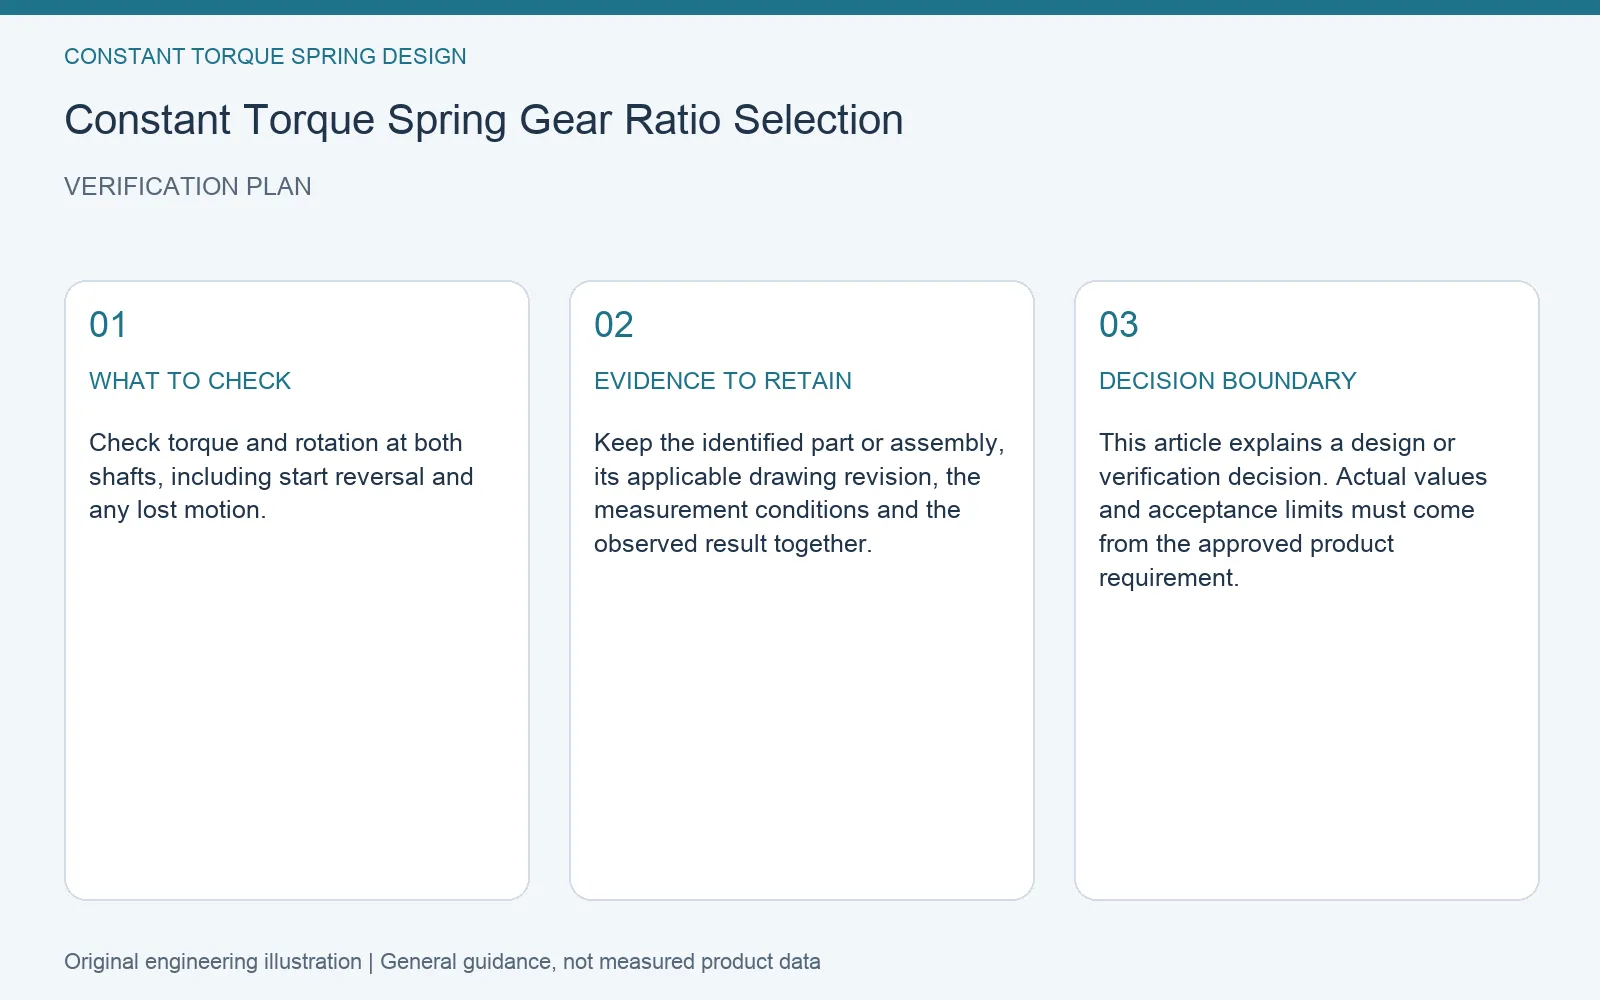Select the title 'Constant Torque Spring Gear Ratio Selection'

click(x=484, y=120)
